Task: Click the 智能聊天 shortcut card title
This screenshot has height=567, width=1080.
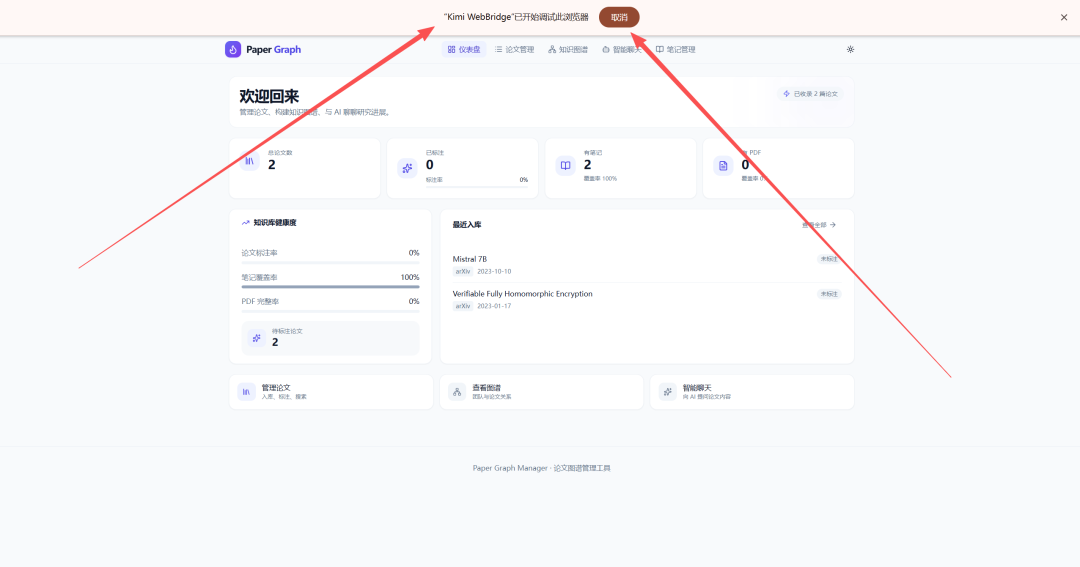Action: tap(697, 387)
